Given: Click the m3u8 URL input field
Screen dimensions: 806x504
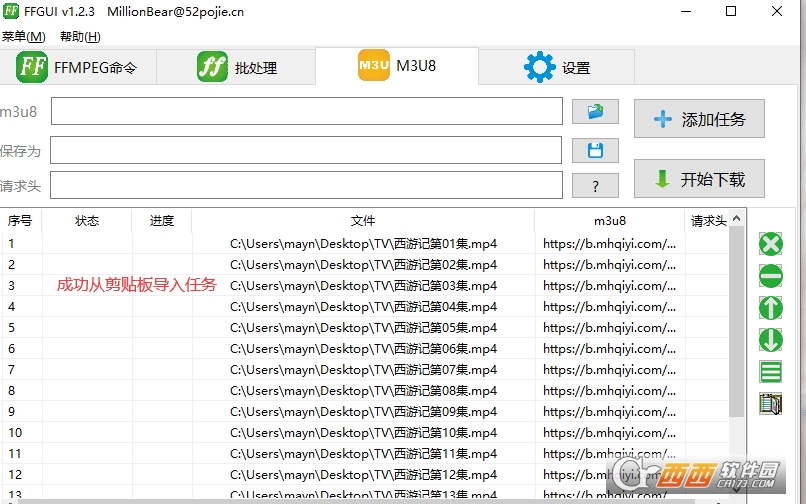Looking at the screenshot, I should 306,111.
